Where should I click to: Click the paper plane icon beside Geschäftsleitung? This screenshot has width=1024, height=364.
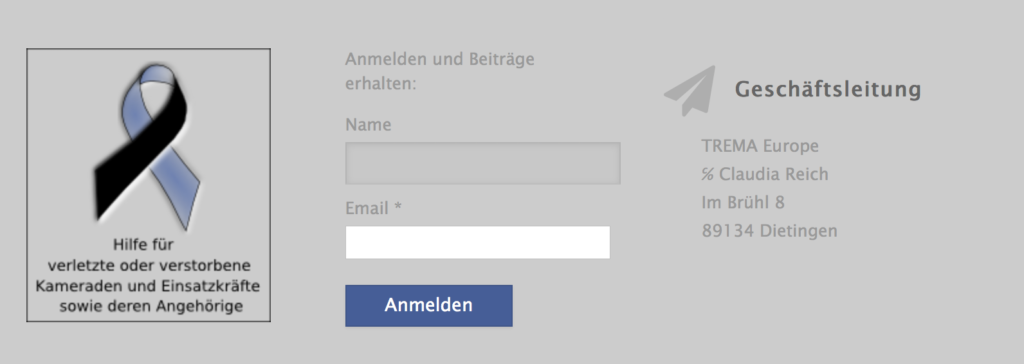[690, 91]
